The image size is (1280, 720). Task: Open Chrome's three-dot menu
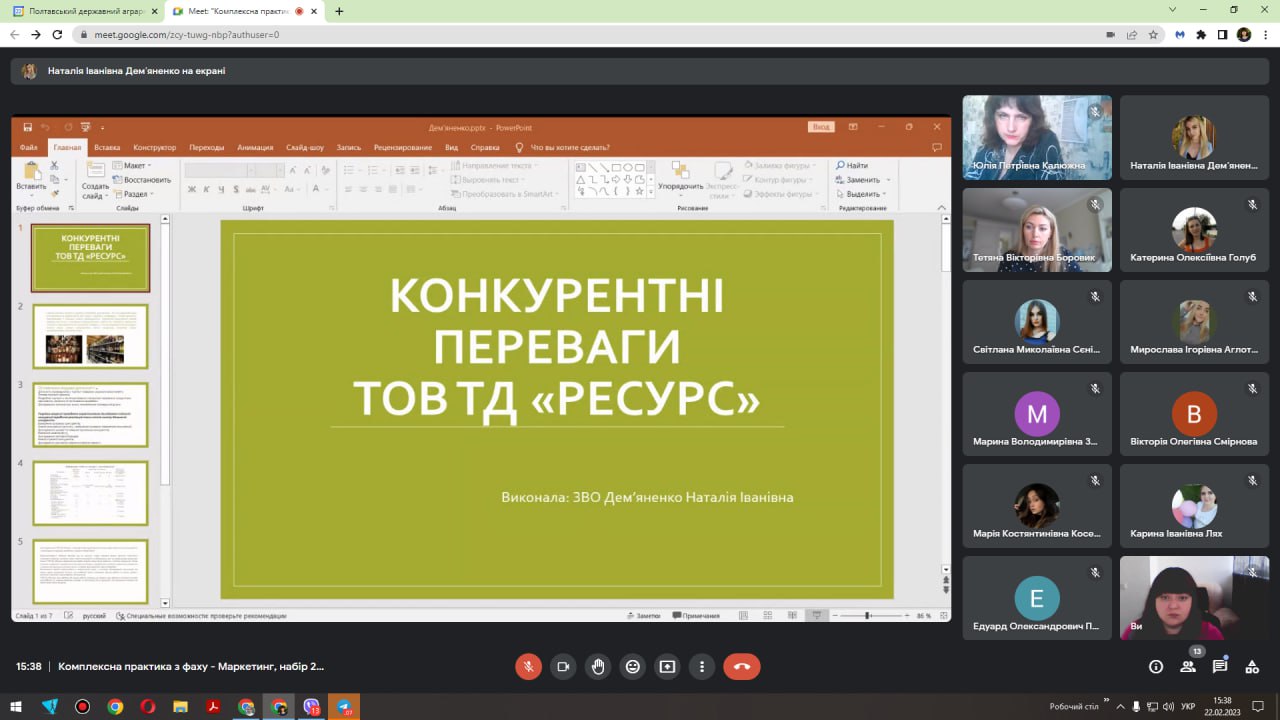1266,34
